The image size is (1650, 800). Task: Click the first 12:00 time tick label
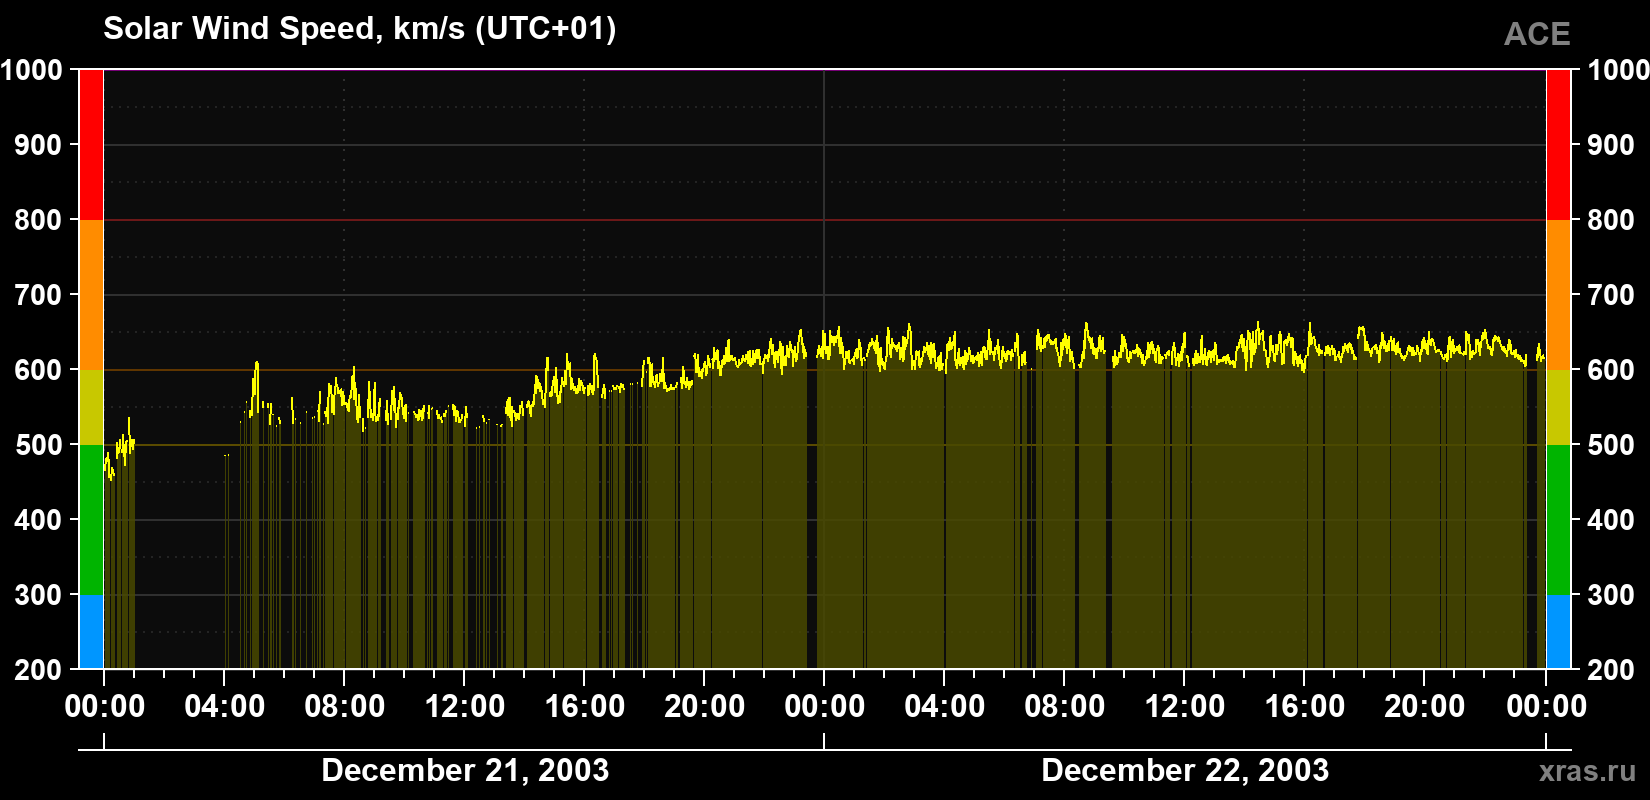(465, 706)
